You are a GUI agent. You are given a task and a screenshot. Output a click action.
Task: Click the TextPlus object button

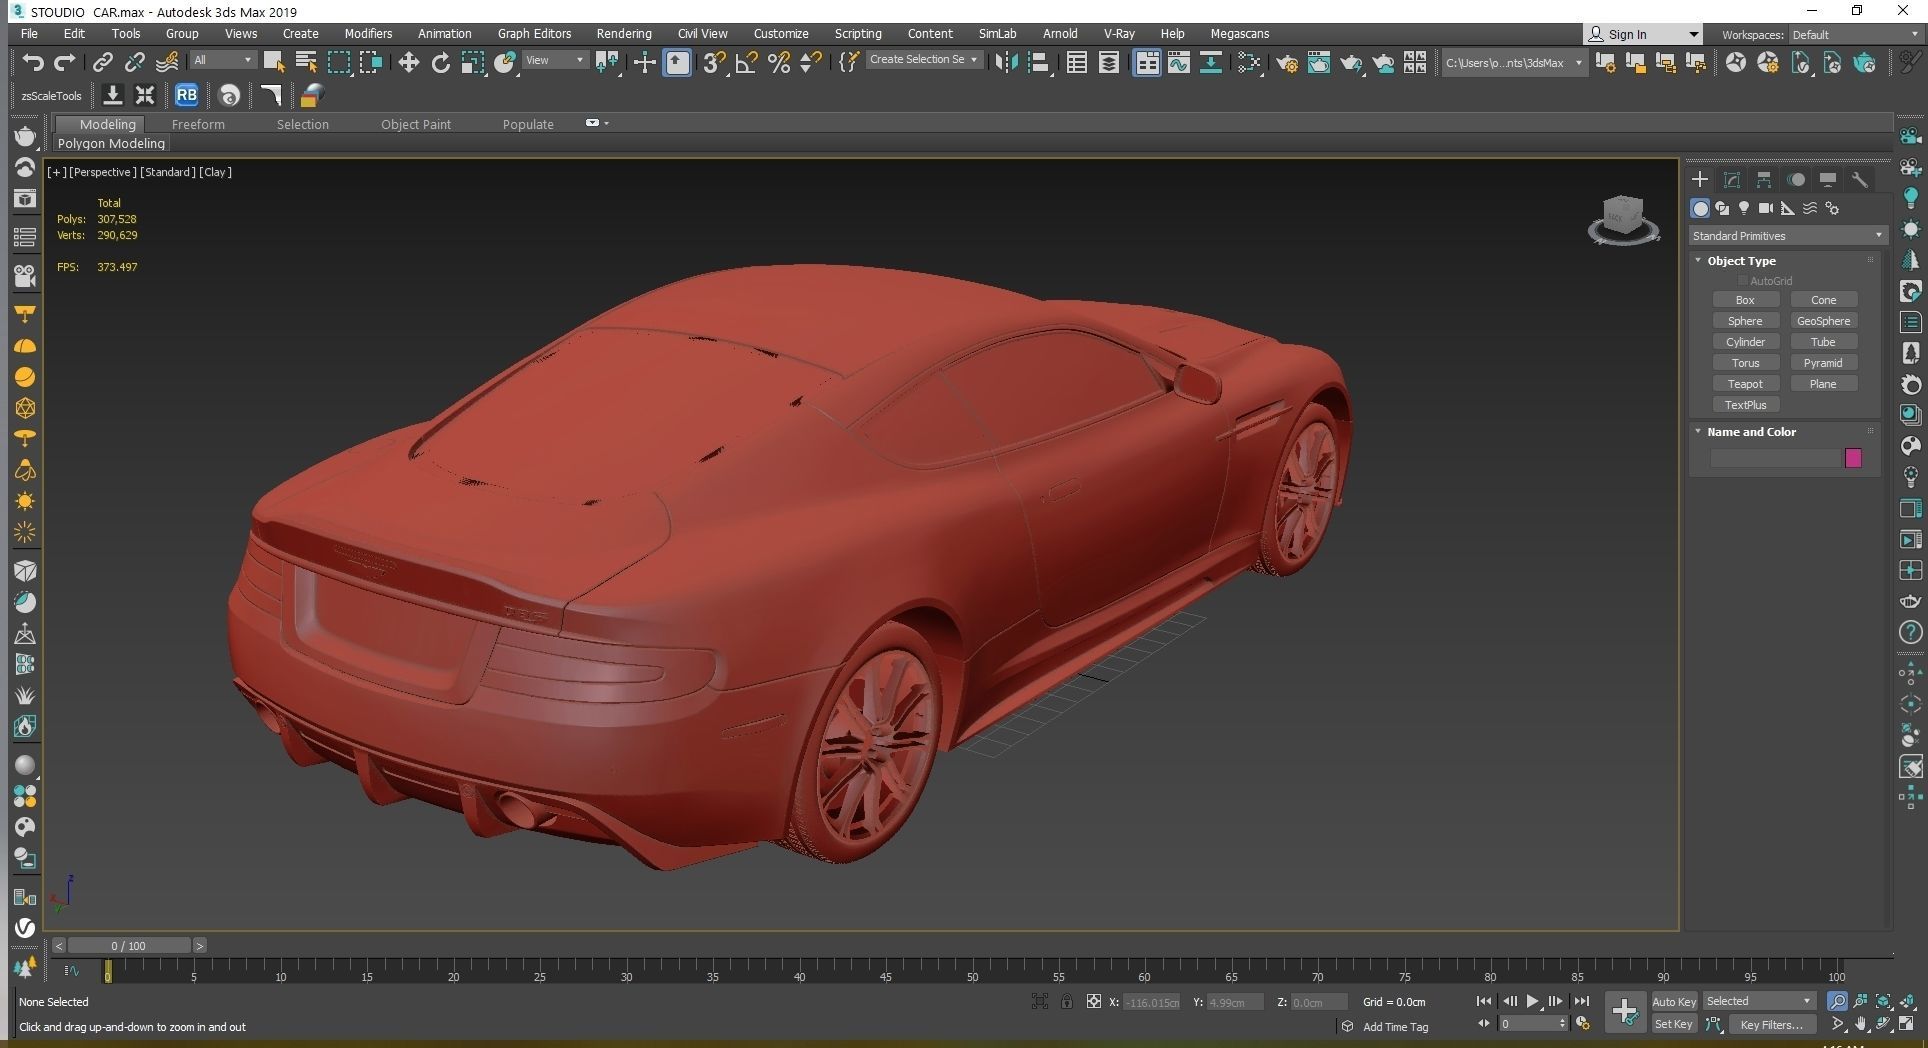pos(1745,405)
